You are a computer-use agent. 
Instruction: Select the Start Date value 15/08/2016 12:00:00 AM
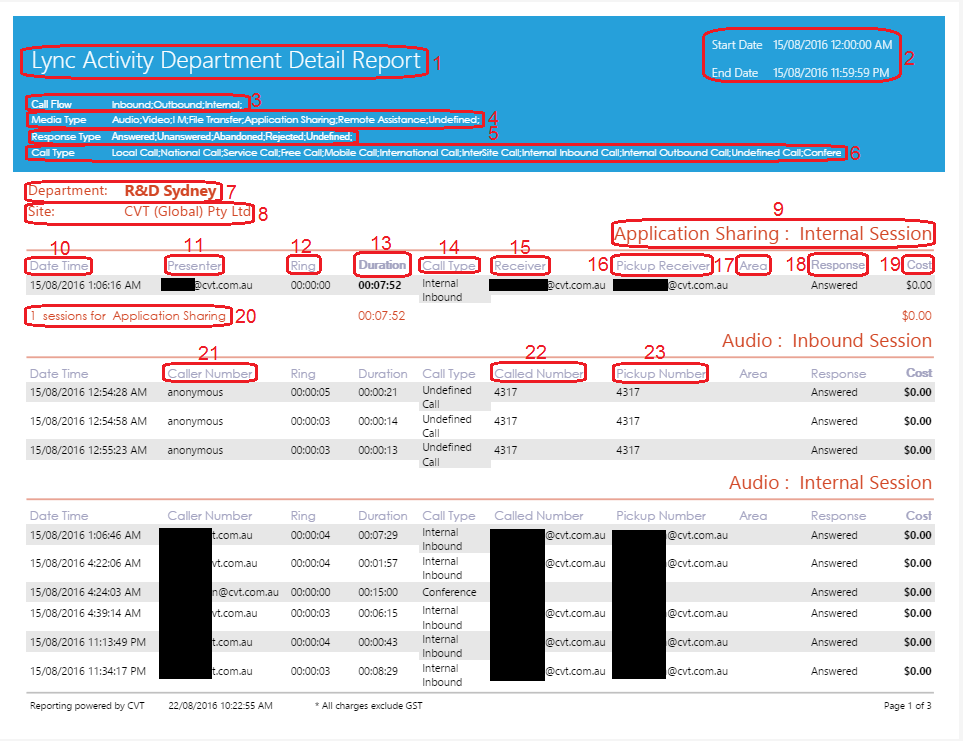pos(832,45)
